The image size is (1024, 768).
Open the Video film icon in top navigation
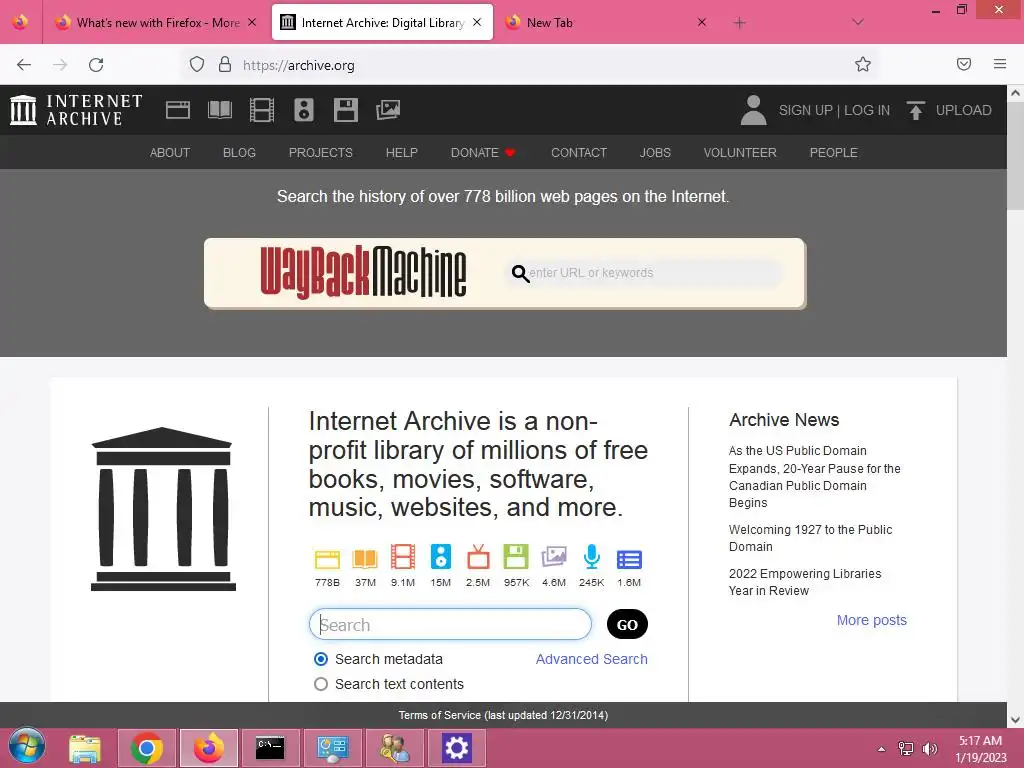click(x=262, y=110)
